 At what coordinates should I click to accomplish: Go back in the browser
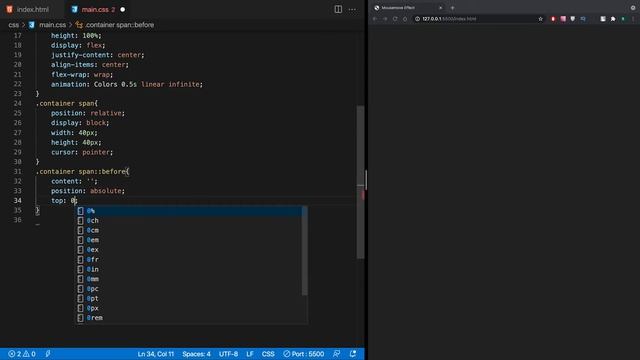(x=375, y=19)
